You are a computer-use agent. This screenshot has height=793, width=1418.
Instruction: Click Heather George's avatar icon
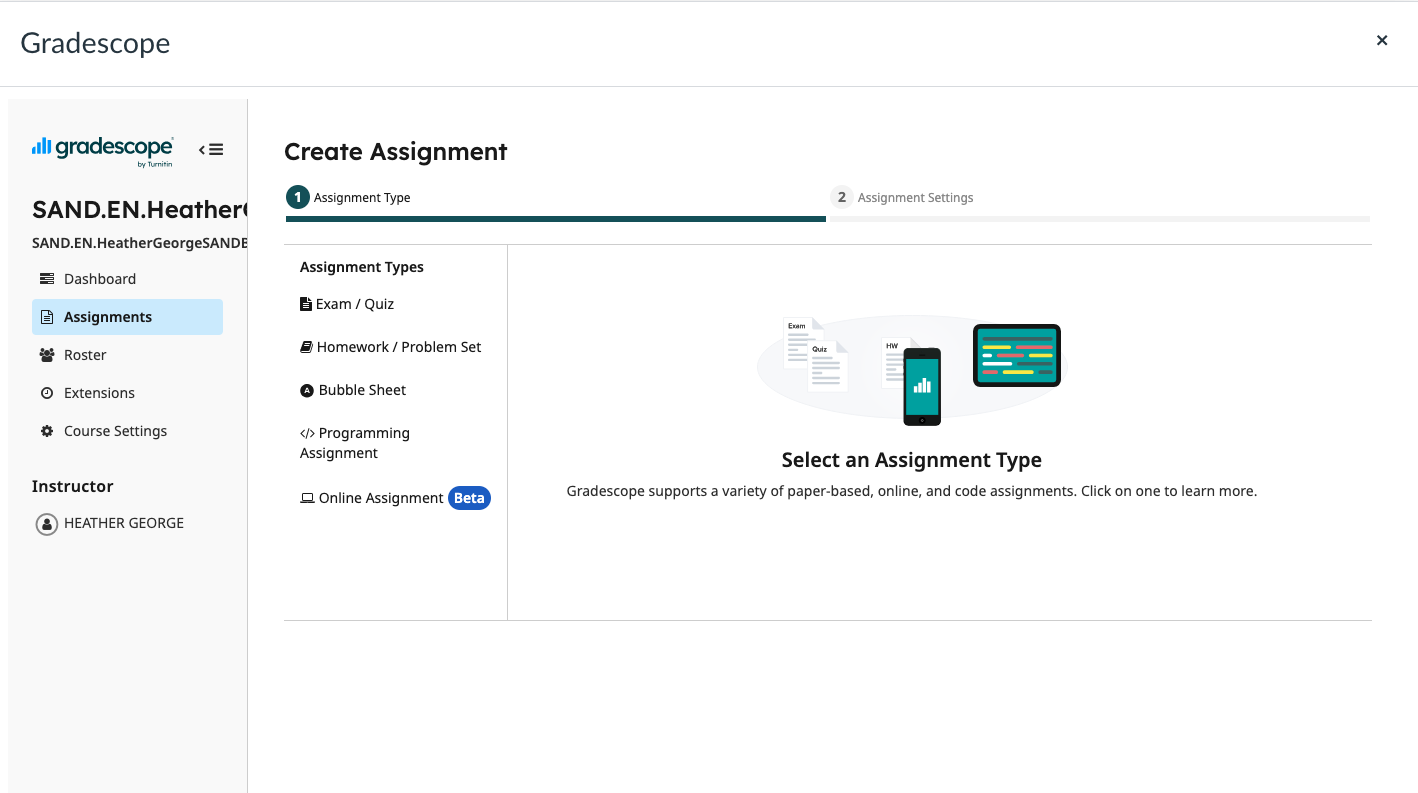47,524
